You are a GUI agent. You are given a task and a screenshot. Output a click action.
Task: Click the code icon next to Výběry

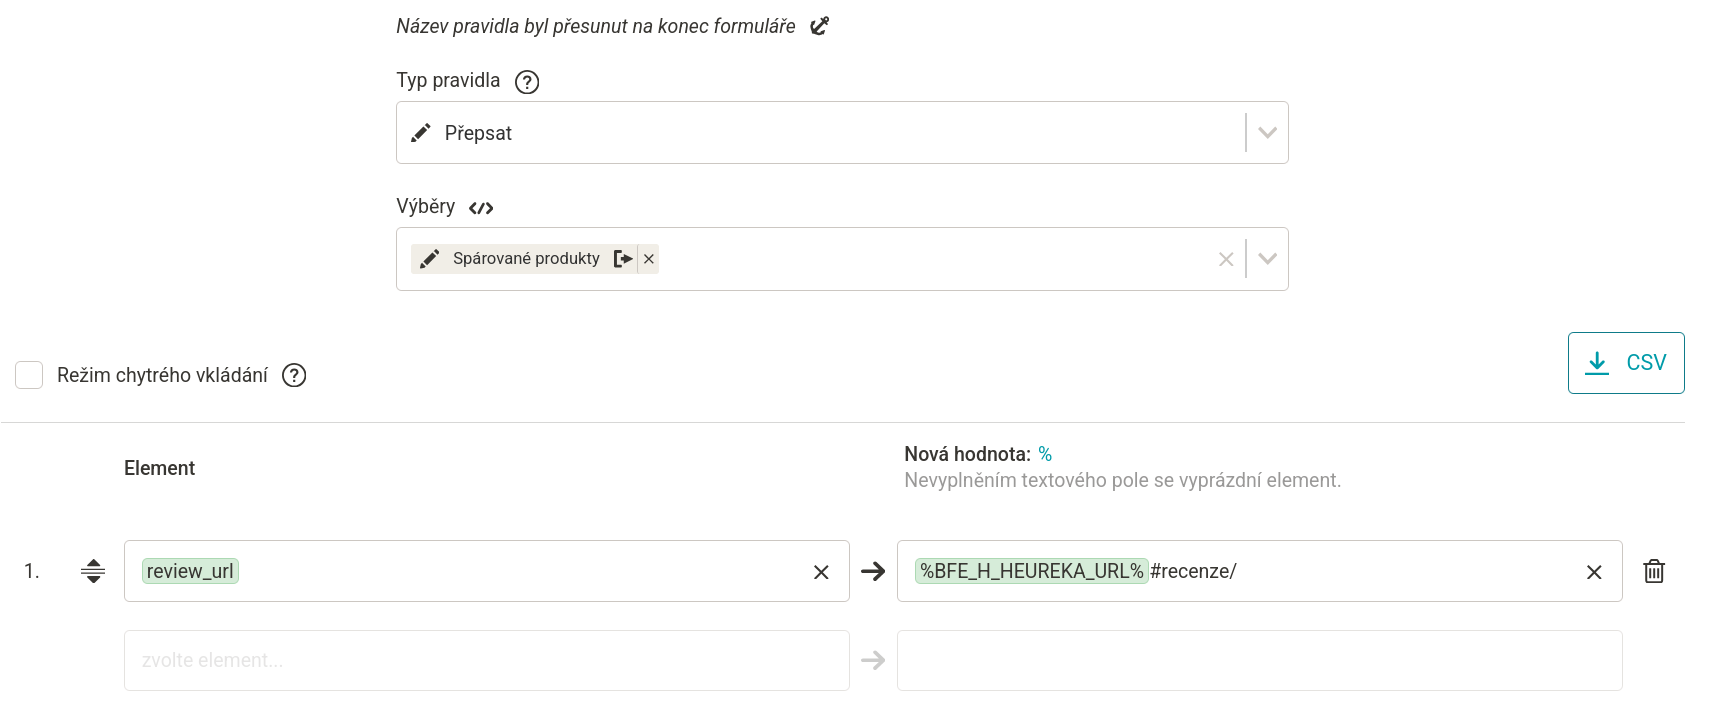click(481, 208)
